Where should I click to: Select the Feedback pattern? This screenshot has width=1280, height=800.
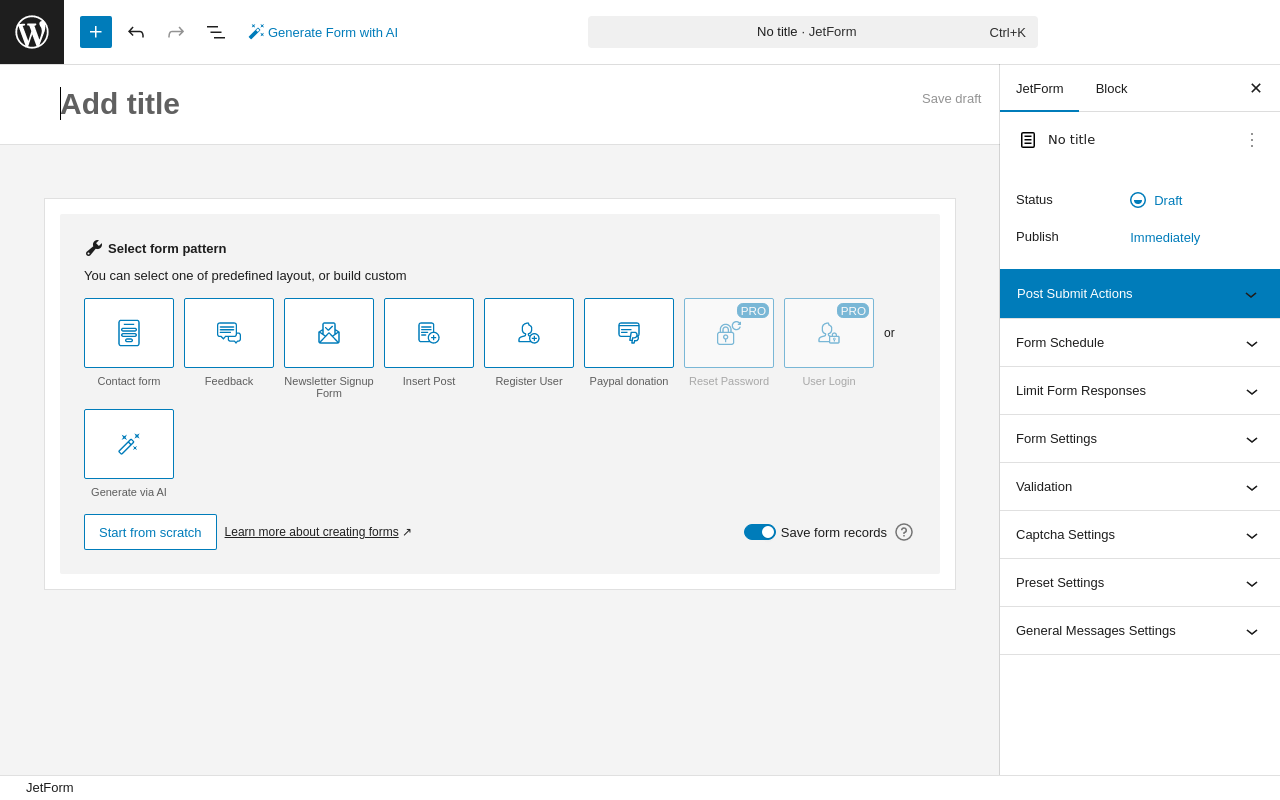tap(229, 333)
